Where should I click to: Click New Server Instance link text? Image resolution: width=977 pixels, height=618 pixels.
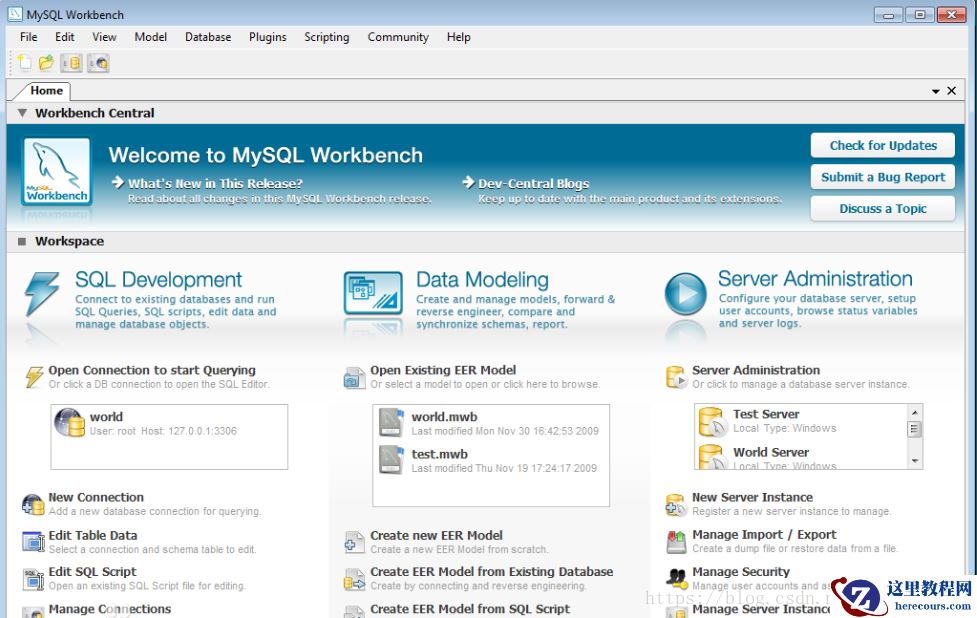(x=752, y=497)
